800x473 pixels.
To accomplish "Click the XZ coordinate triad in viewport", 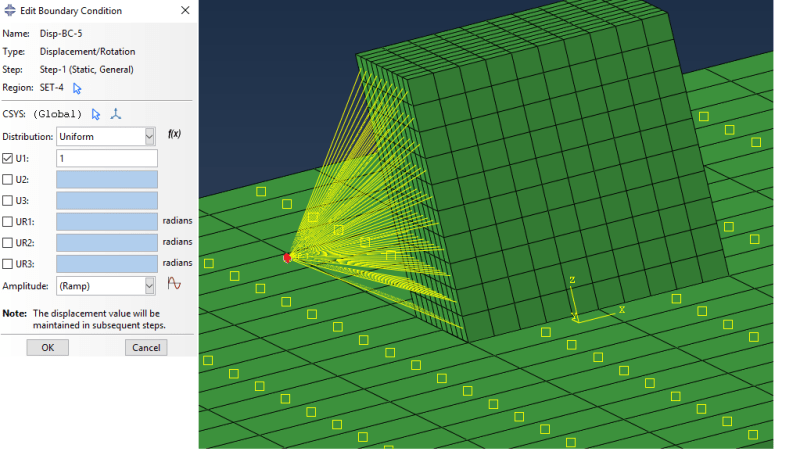I will pyautogui.click(x=596, y=301).
